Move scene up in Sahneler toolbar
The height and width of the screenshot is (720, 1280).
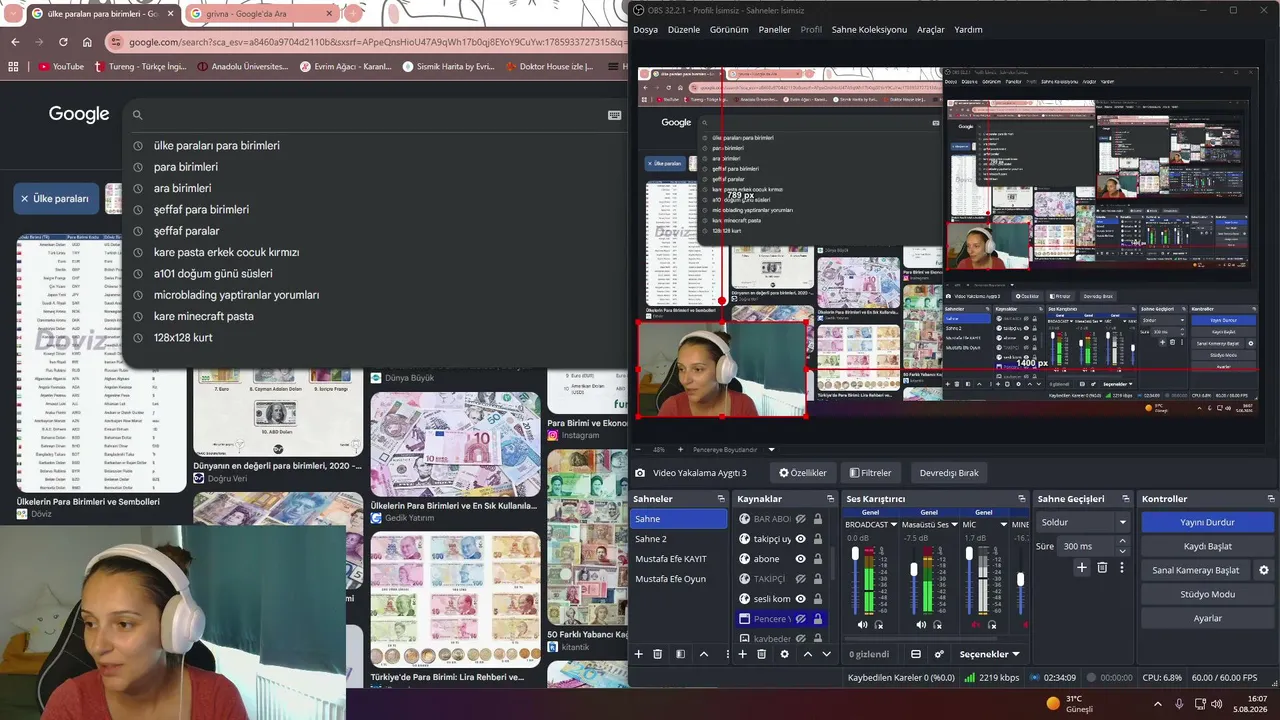tap(704, 654)
